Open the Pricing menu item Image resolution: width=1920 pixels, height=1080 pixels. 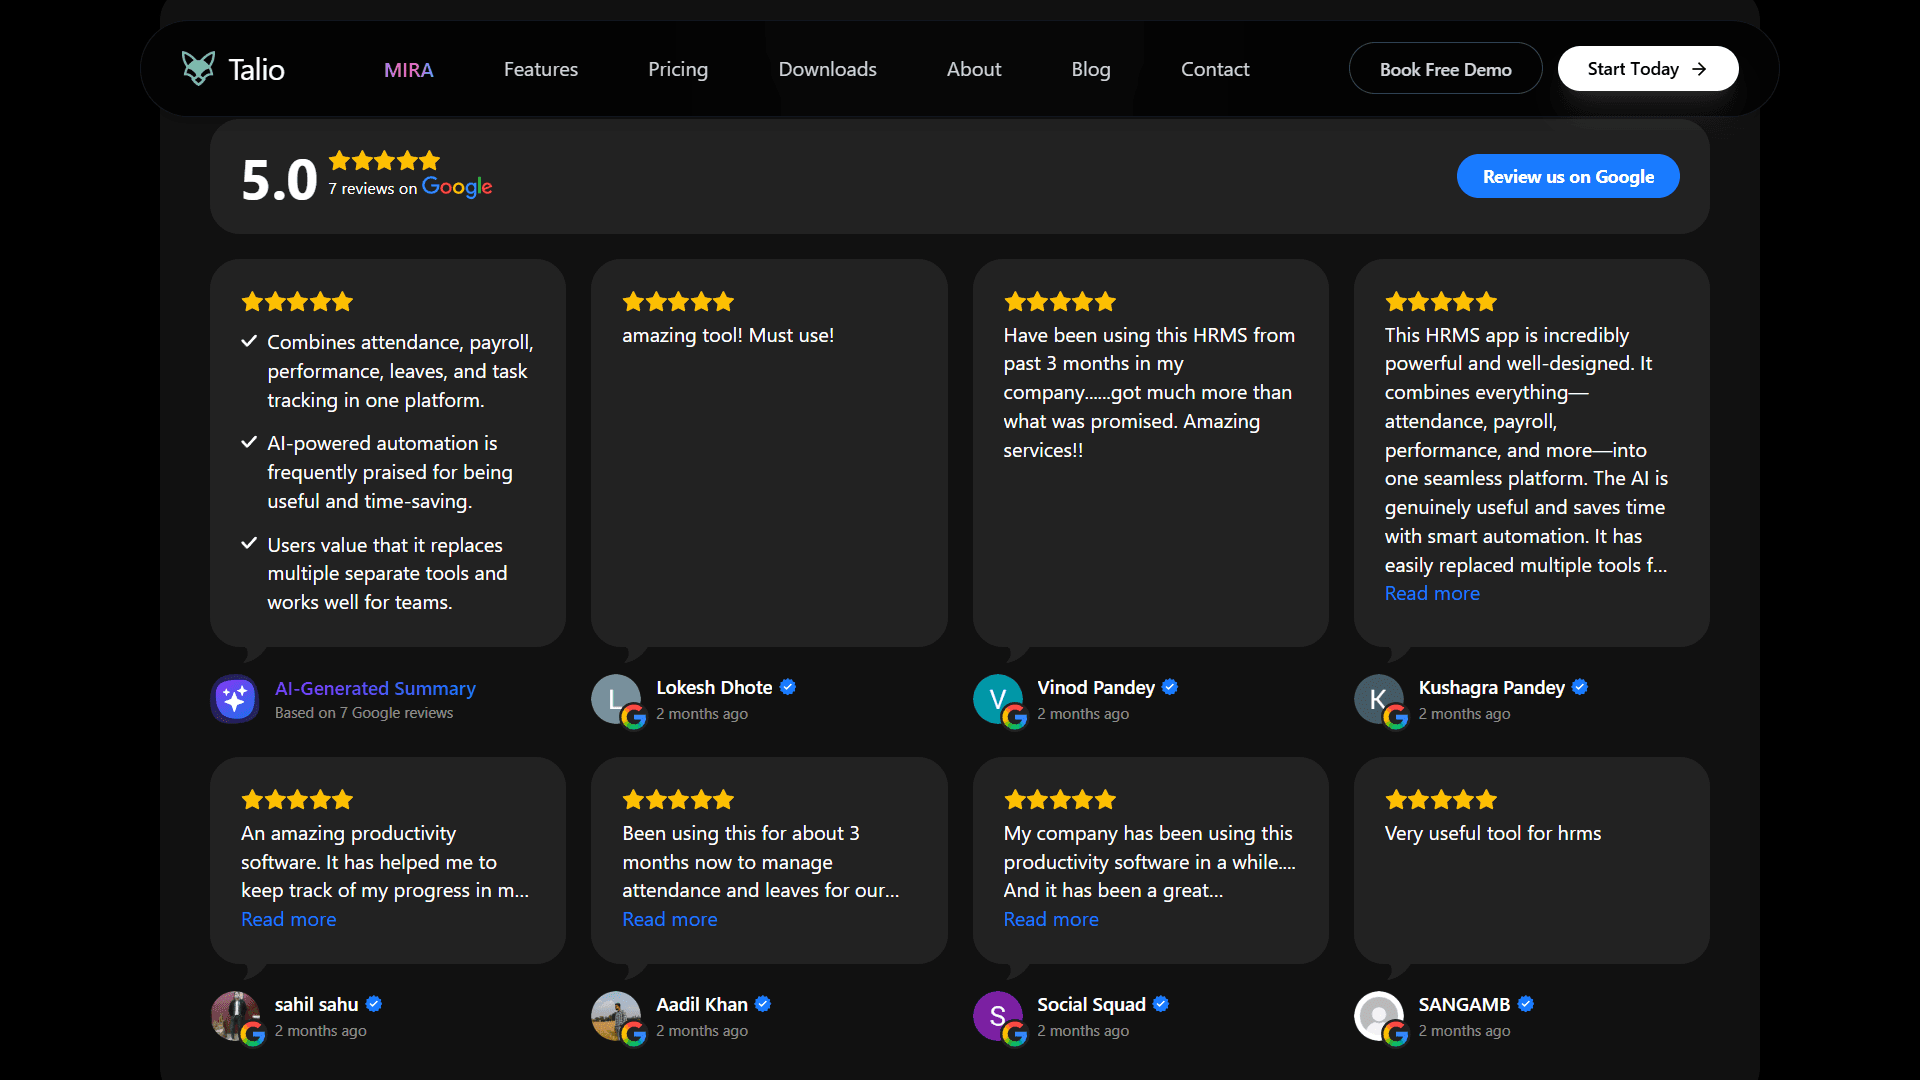pos(678,69)
